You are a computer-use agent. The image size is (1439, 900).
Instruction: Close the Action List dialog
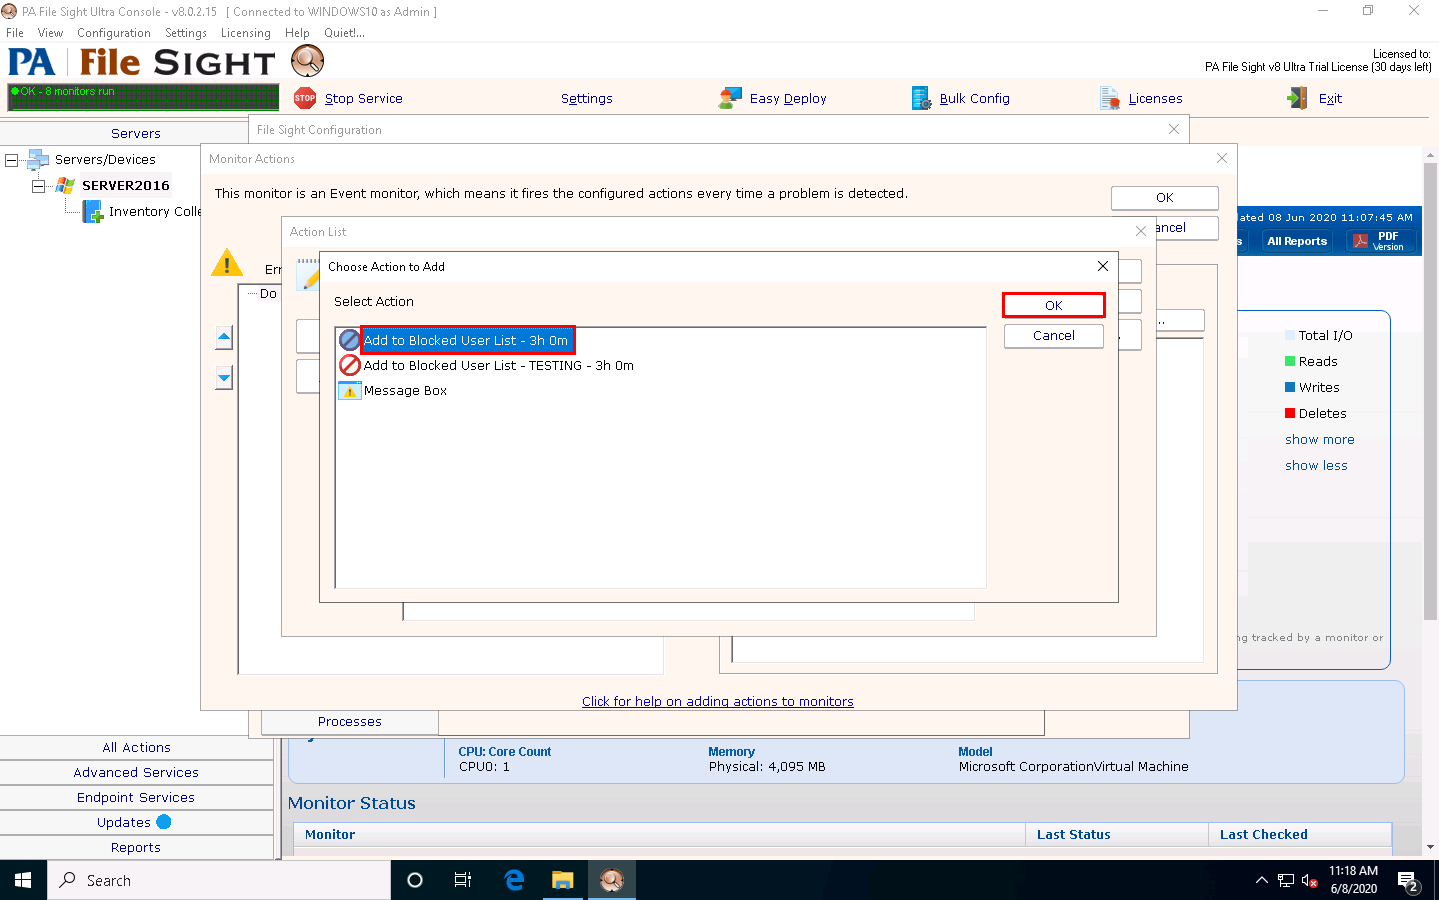[x=1141, y=231]
